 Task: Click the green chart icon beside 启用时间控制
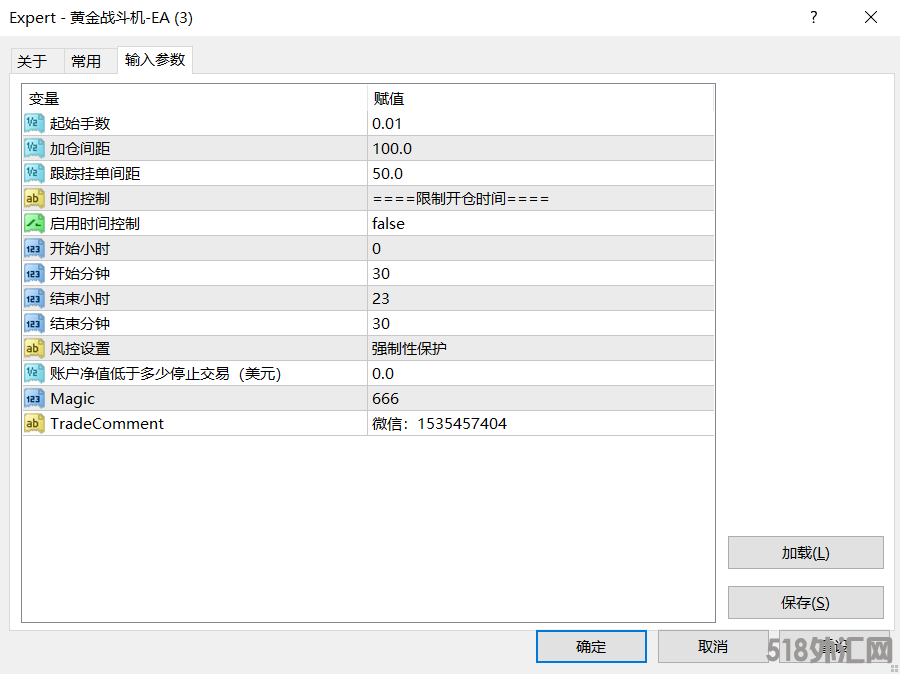click(33, 223)
